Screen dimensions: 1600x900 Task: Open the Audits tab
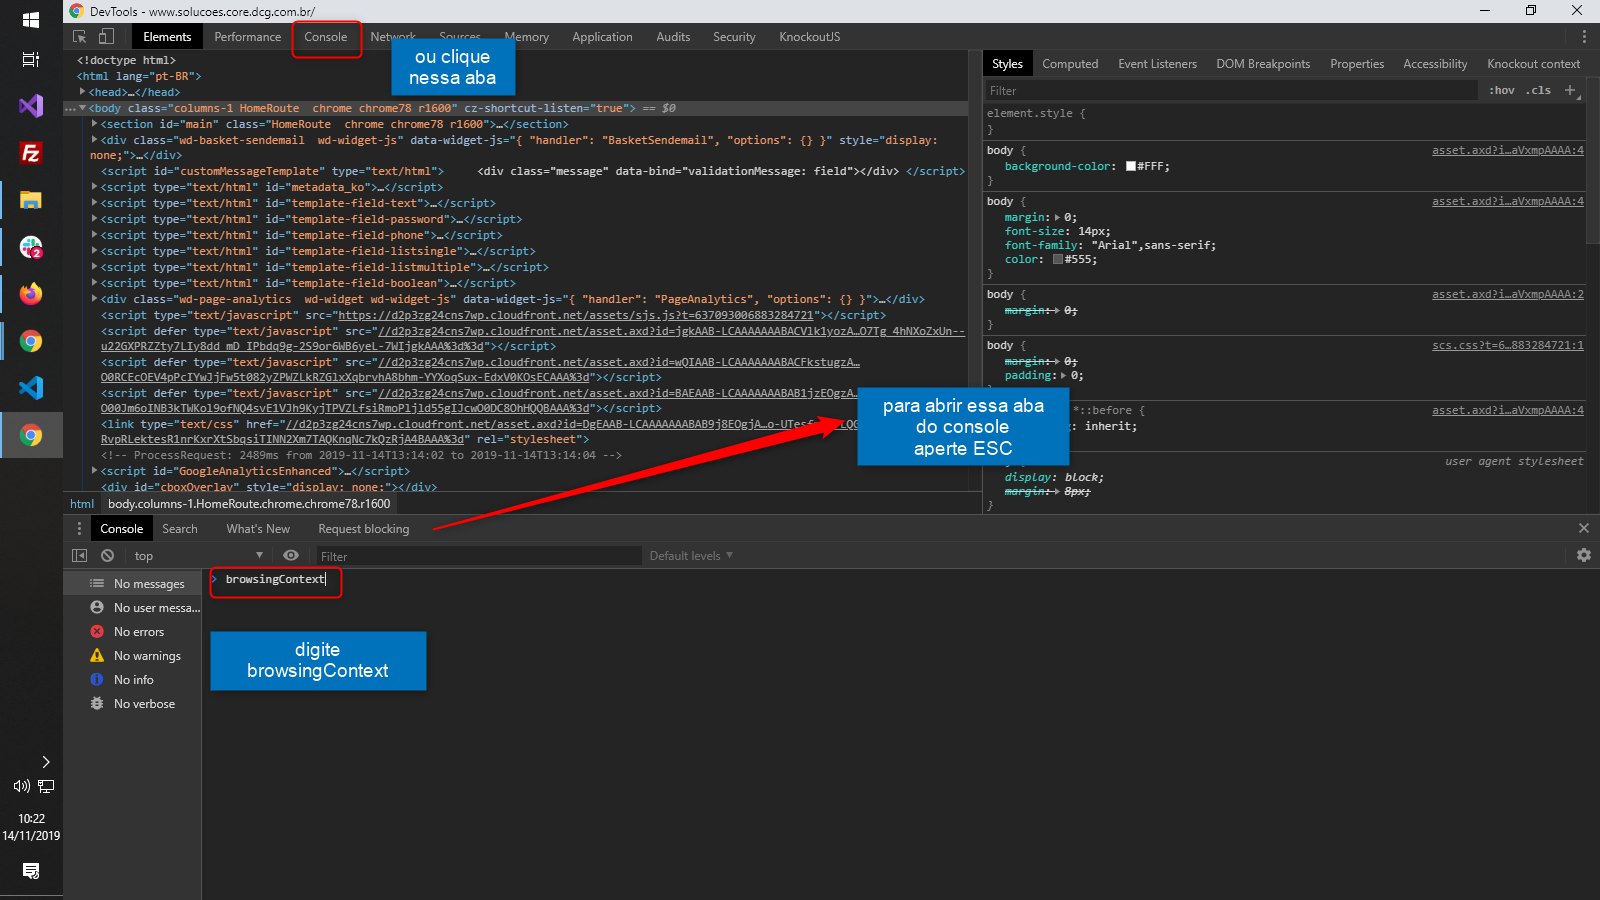(x=673, y=36)
